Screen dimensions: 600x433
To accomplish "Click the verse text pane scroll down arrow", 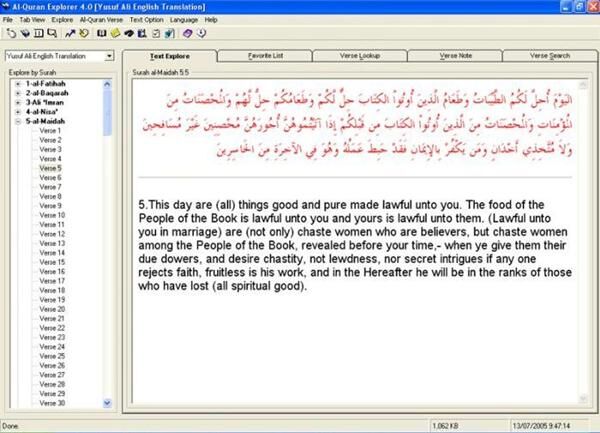I will (583, 399).
